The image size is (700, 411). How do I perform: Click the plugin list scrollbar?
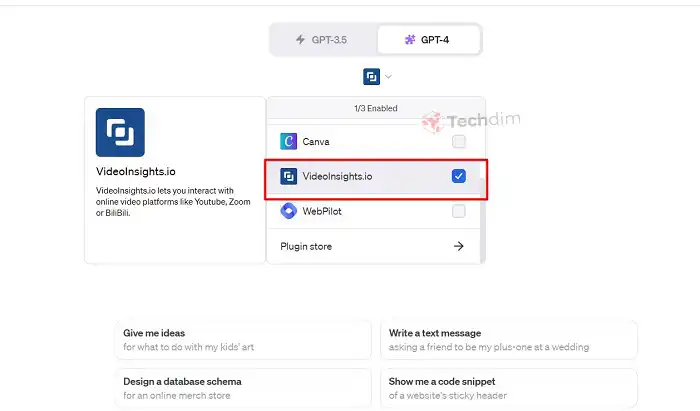pyautogui.click(x=483, y=221)
